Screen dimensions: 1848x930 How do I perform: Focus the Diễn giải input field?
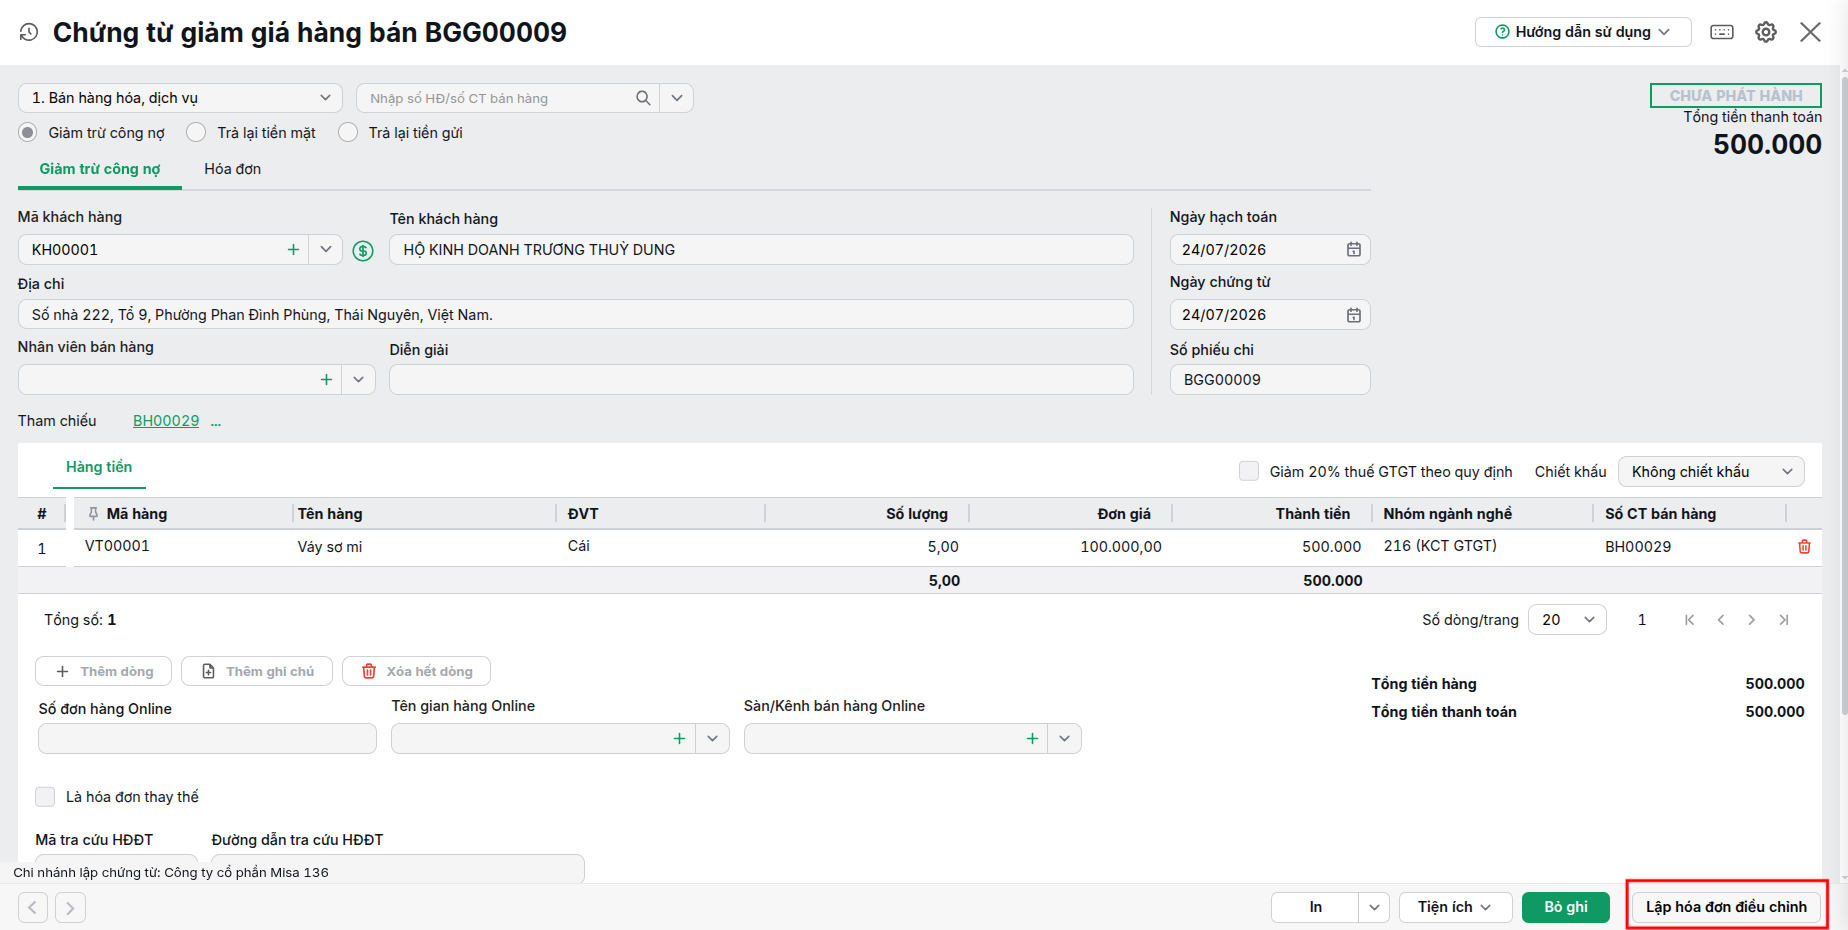[761, 380]
